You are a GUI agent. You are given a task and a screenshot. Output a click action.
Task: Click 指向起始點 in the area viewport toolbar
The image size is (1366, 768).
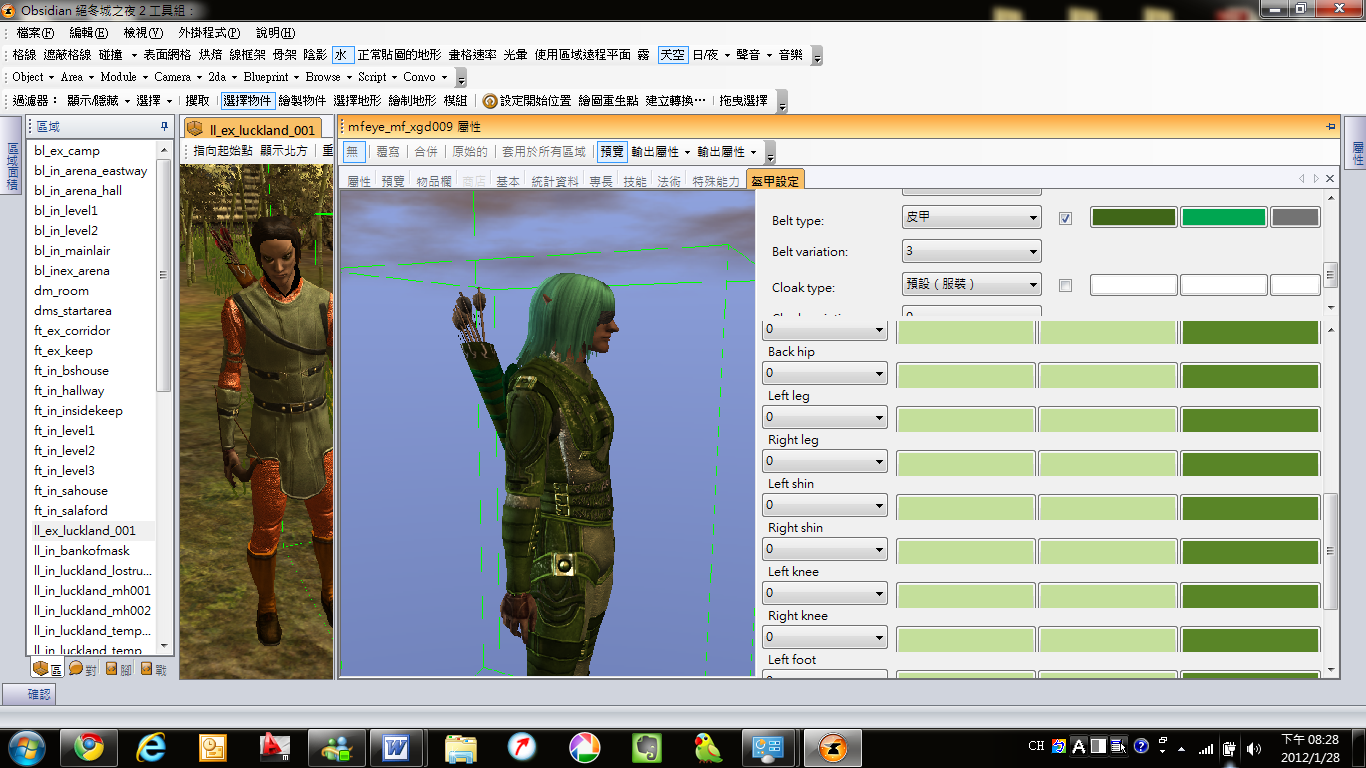point(223,152)
